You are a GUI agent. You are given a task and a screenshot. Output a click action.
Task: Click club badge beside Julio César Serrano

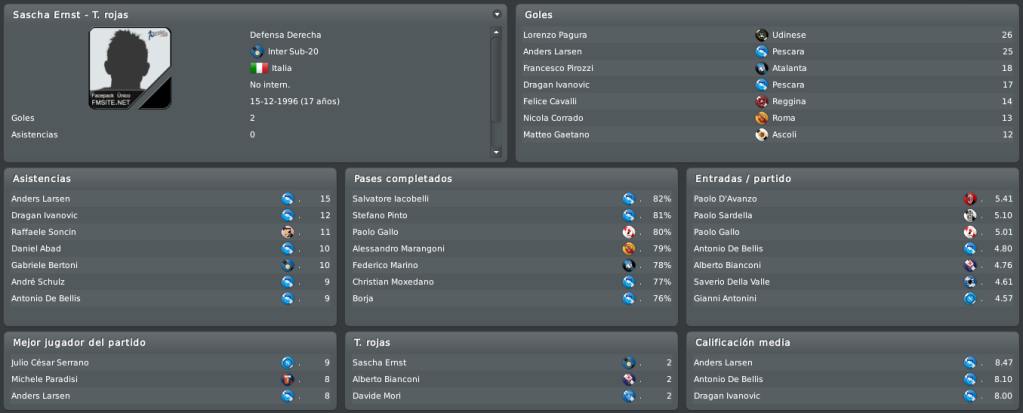point(288,362)
